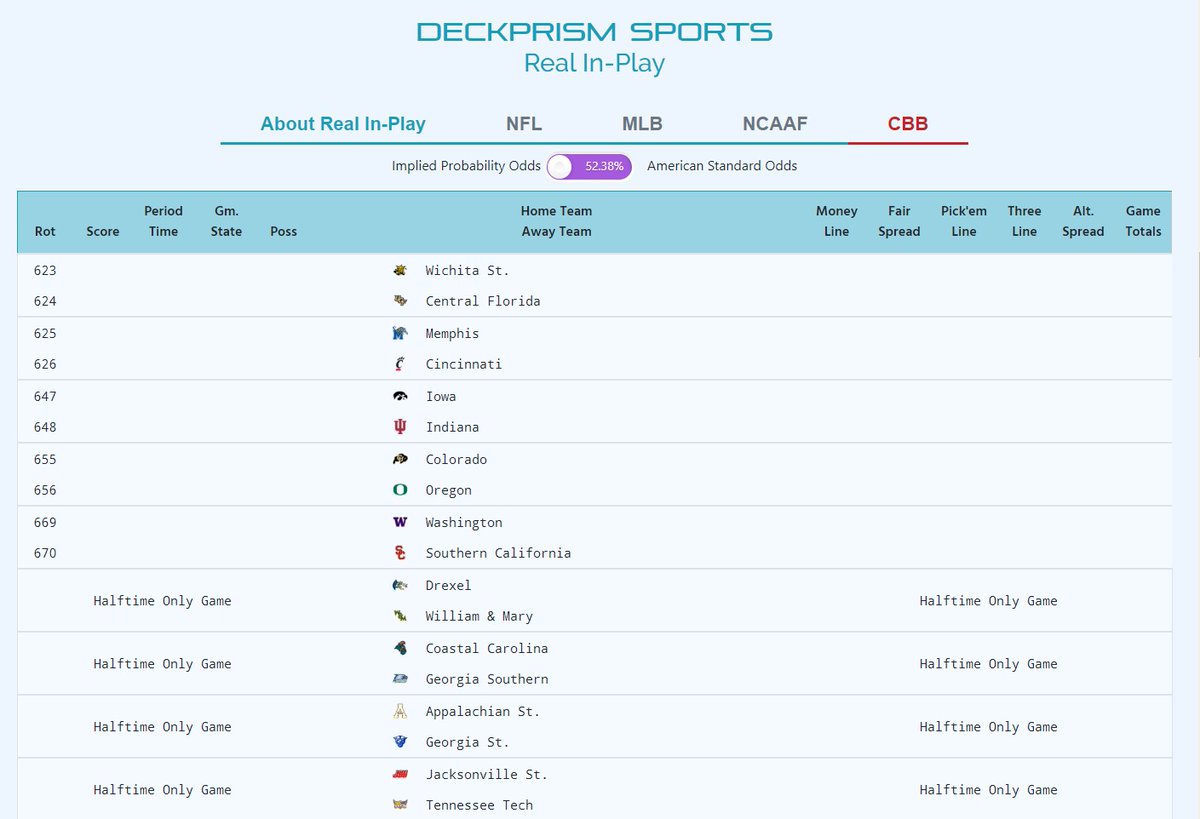1200x819 pixels.
Task: Switch to the NCAAF tab
Action: 775,124
